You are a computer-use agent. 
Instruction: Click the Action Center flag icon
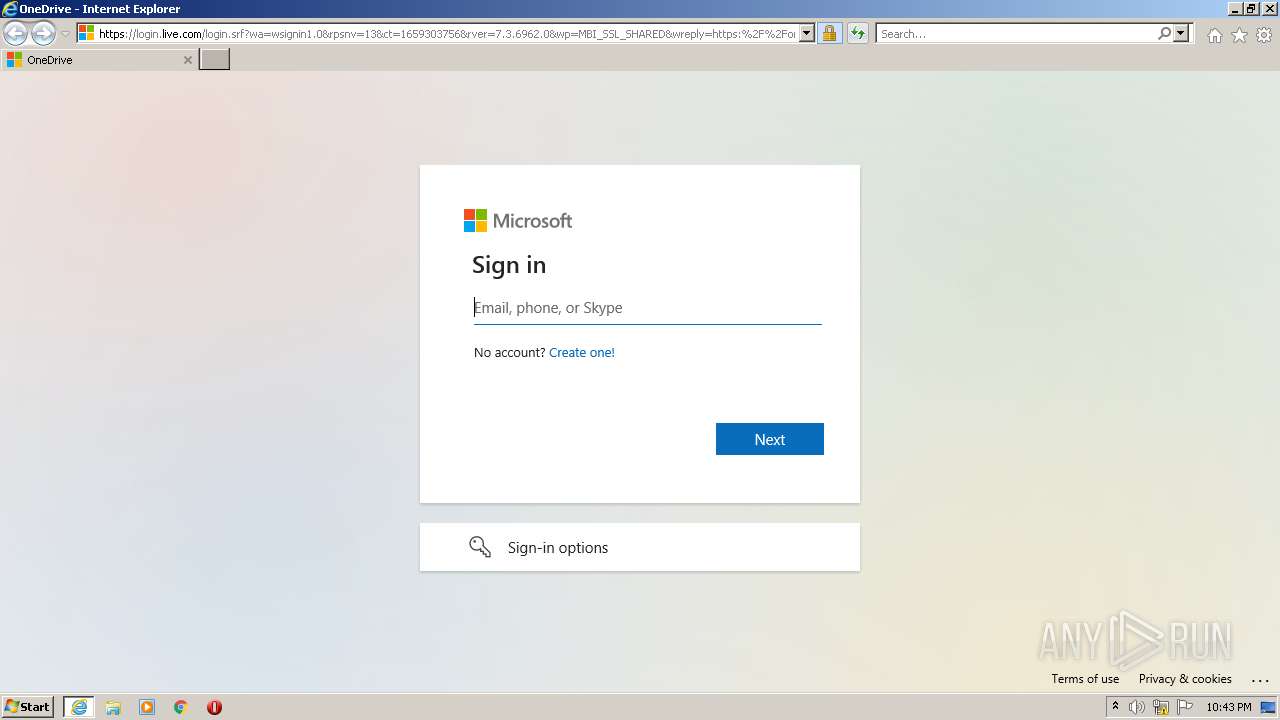point(1185,707)
